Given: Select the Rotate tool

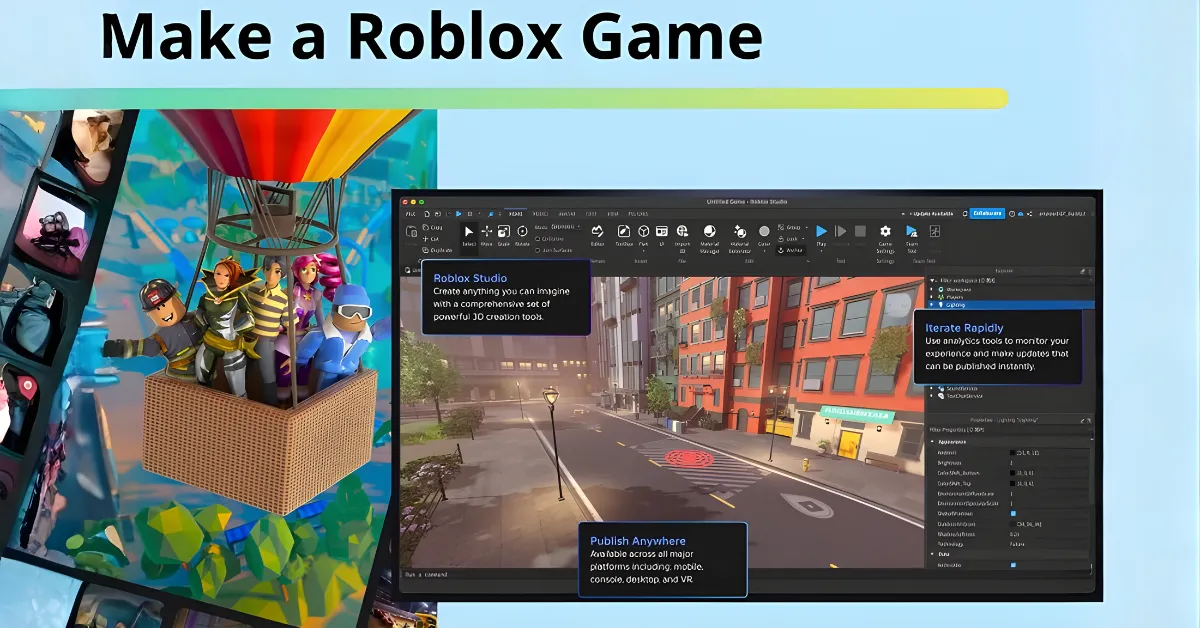Looking at the screenshot, I should [x=522, y=234].
